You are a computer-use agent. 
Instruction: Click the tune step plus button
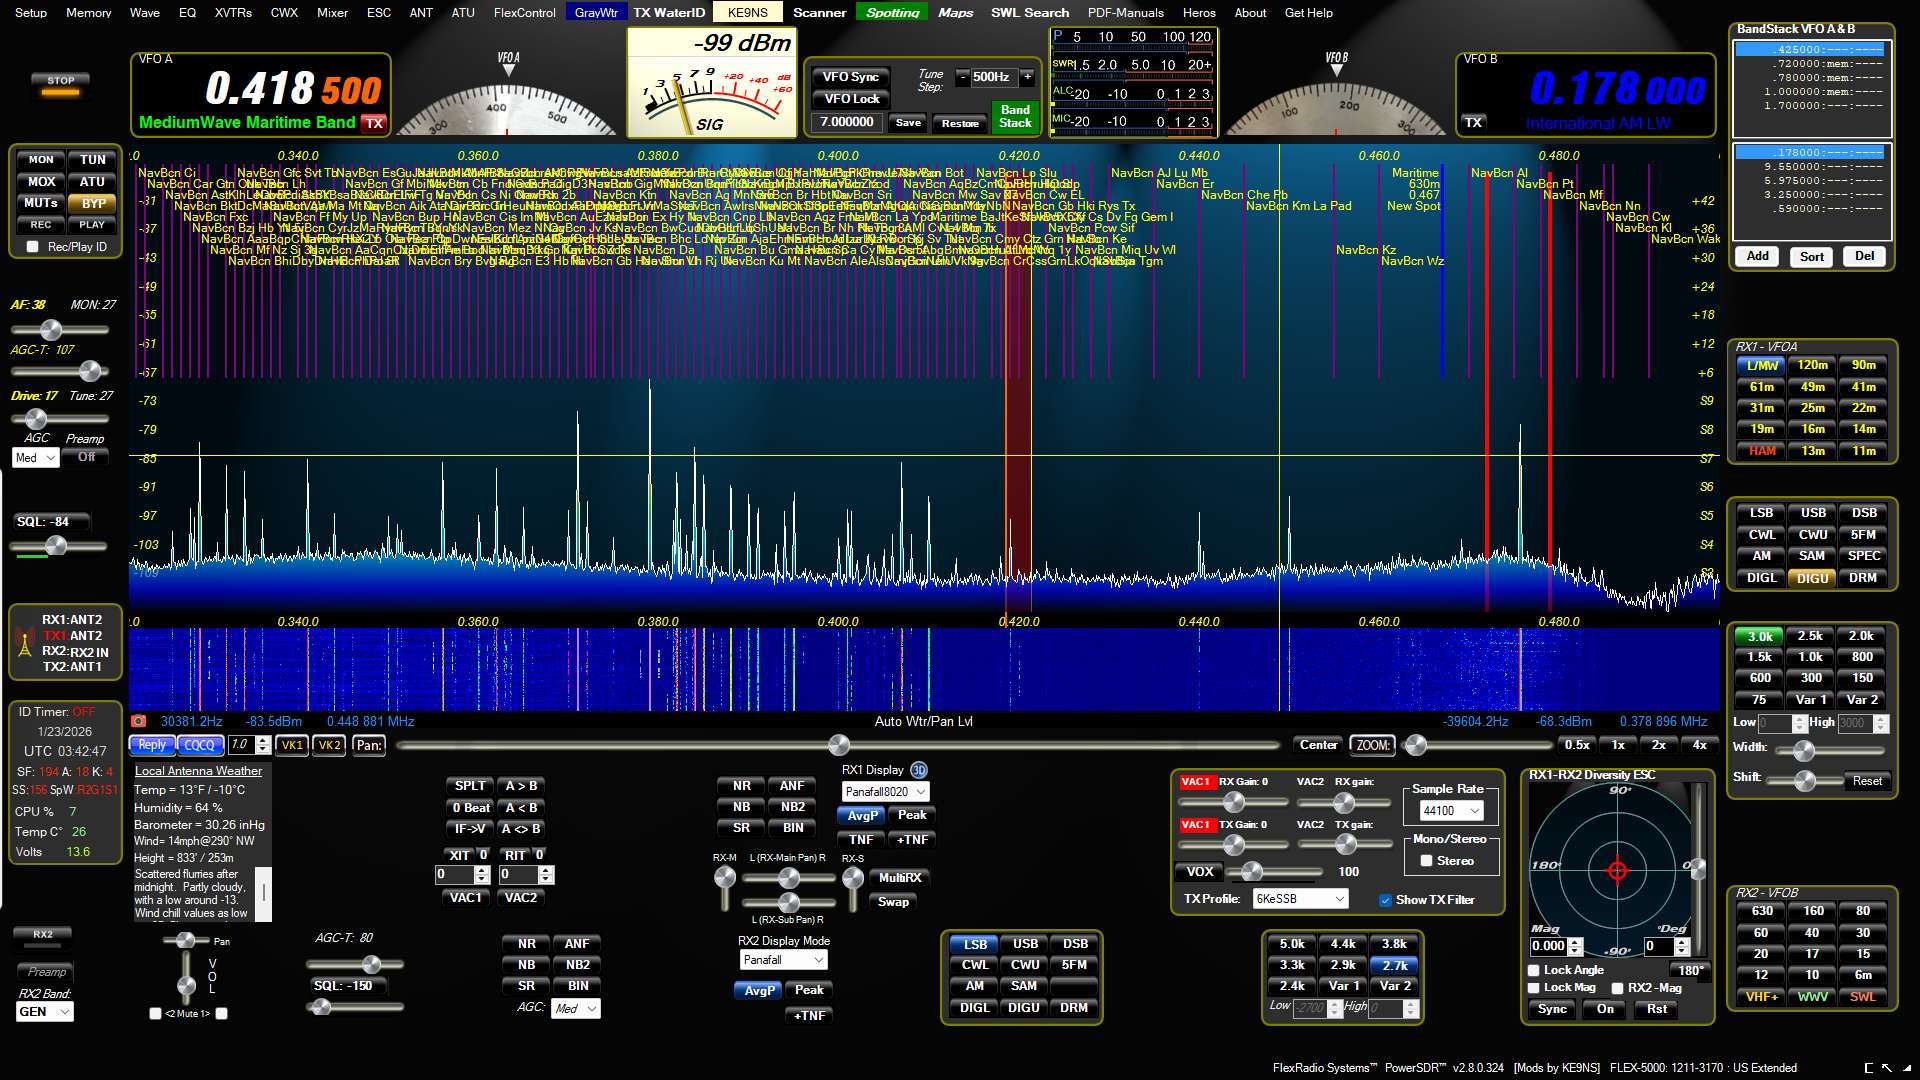(1027, 77)
